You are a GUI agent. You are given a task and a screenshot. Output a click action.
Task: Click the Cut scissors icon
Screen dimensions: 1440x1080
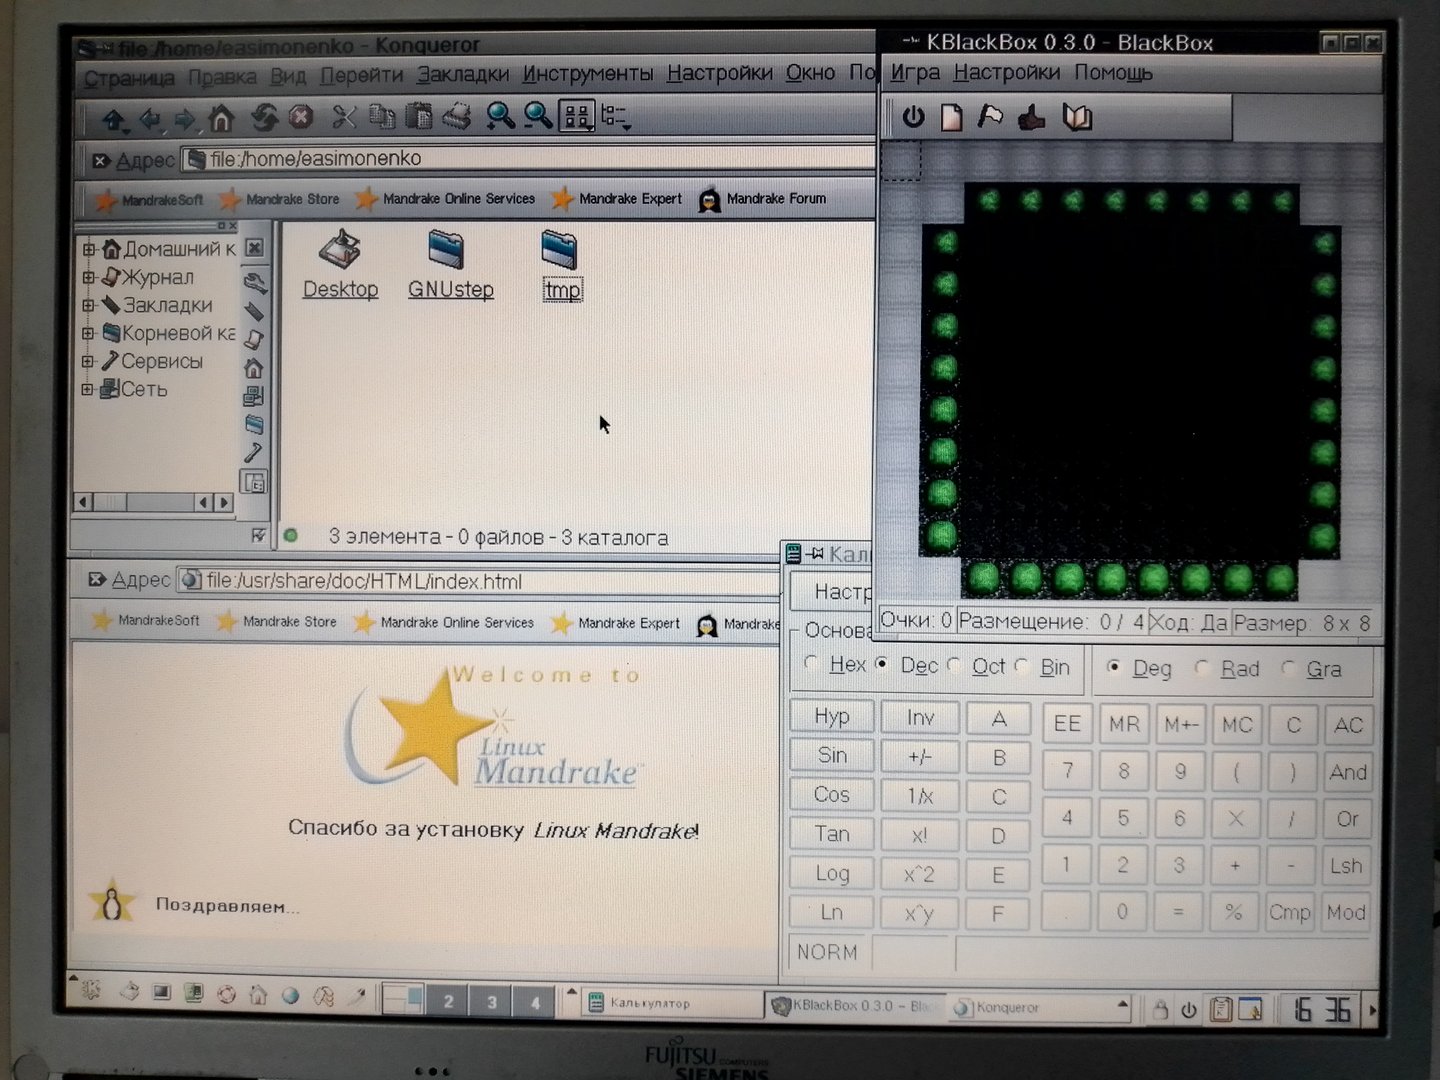[344, 118]
